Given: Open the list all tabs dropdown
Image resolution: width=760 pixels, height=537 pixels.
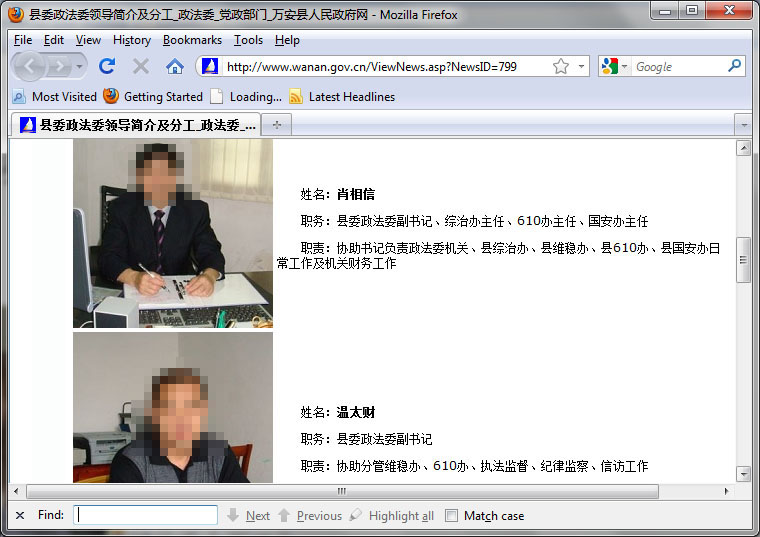Looking at the screenshot, I should [x=742, y=125].
